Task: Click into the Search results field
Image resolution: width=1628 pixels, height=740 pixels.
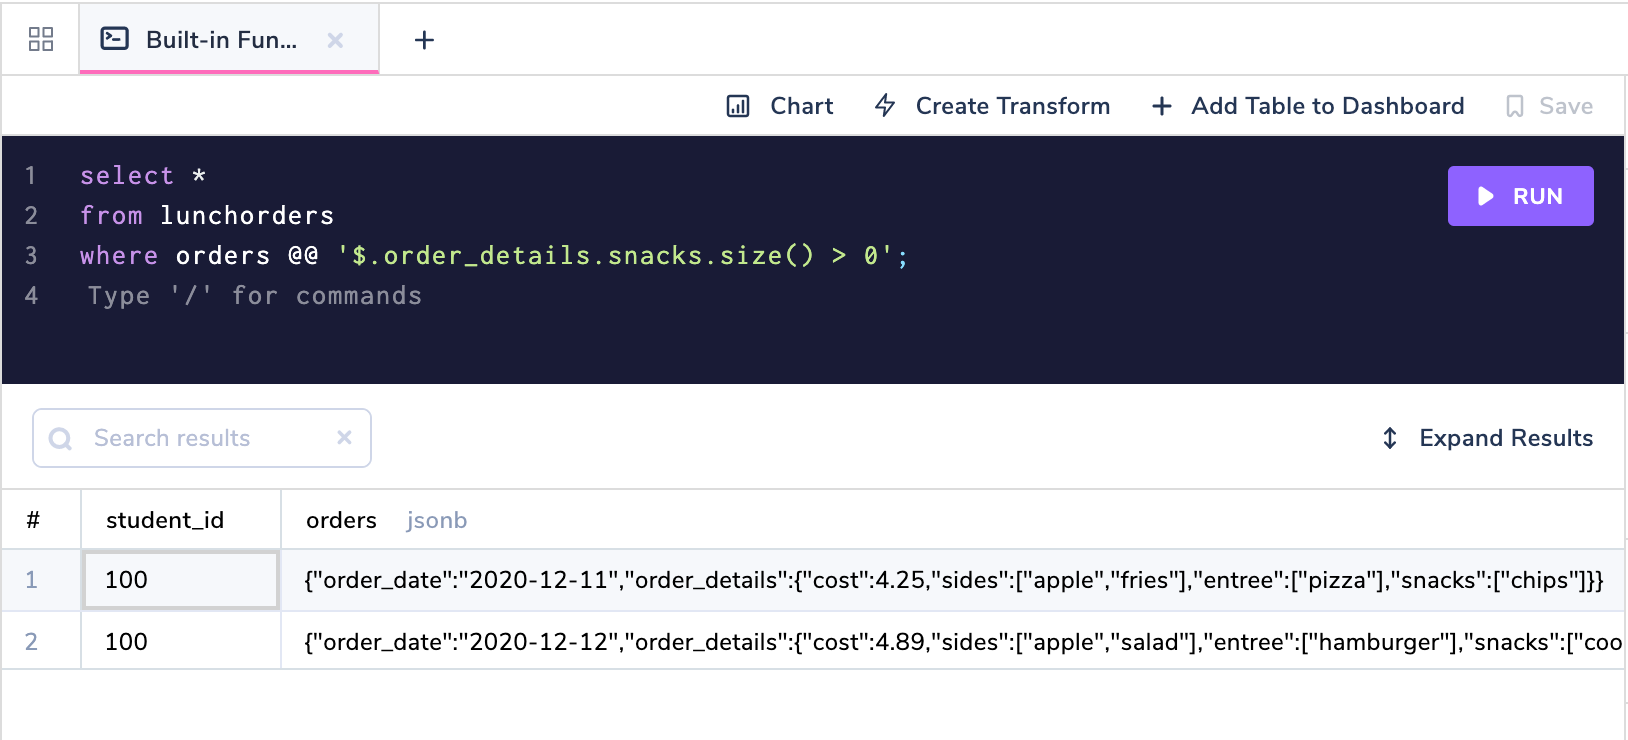Action: point(202,438)
